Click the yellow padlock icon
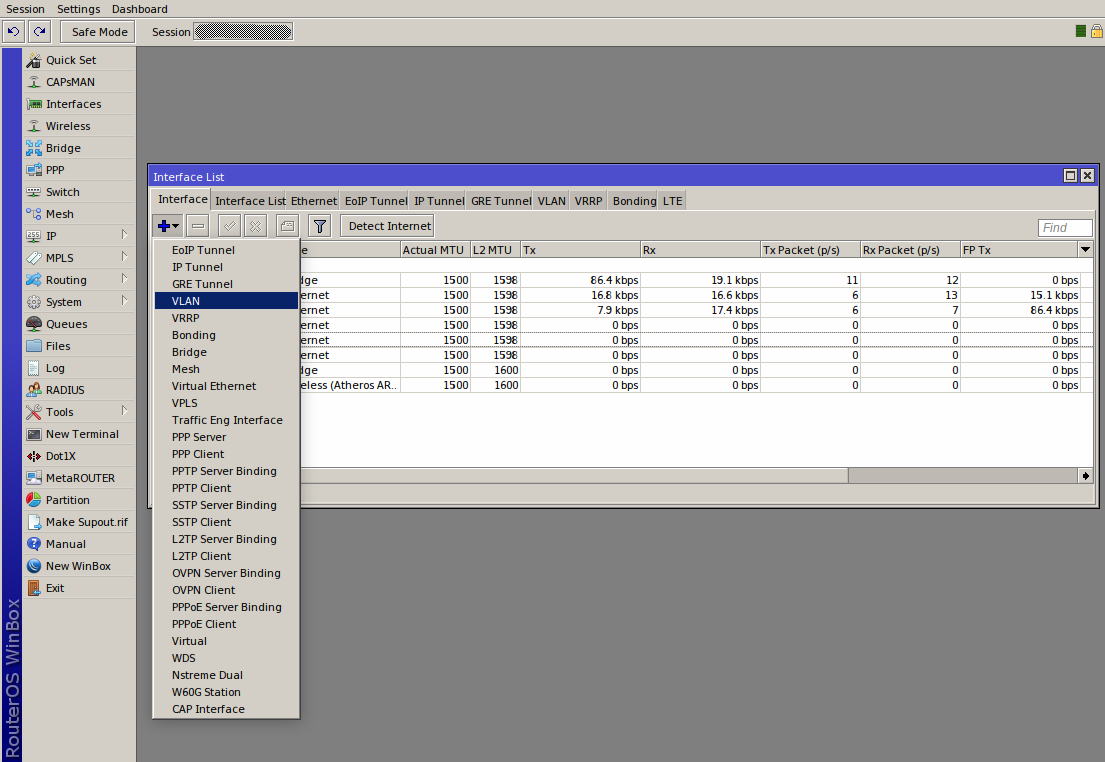Image resolution: width=1105 pixels, height=762 pixels. click(x=1096, y=32)
